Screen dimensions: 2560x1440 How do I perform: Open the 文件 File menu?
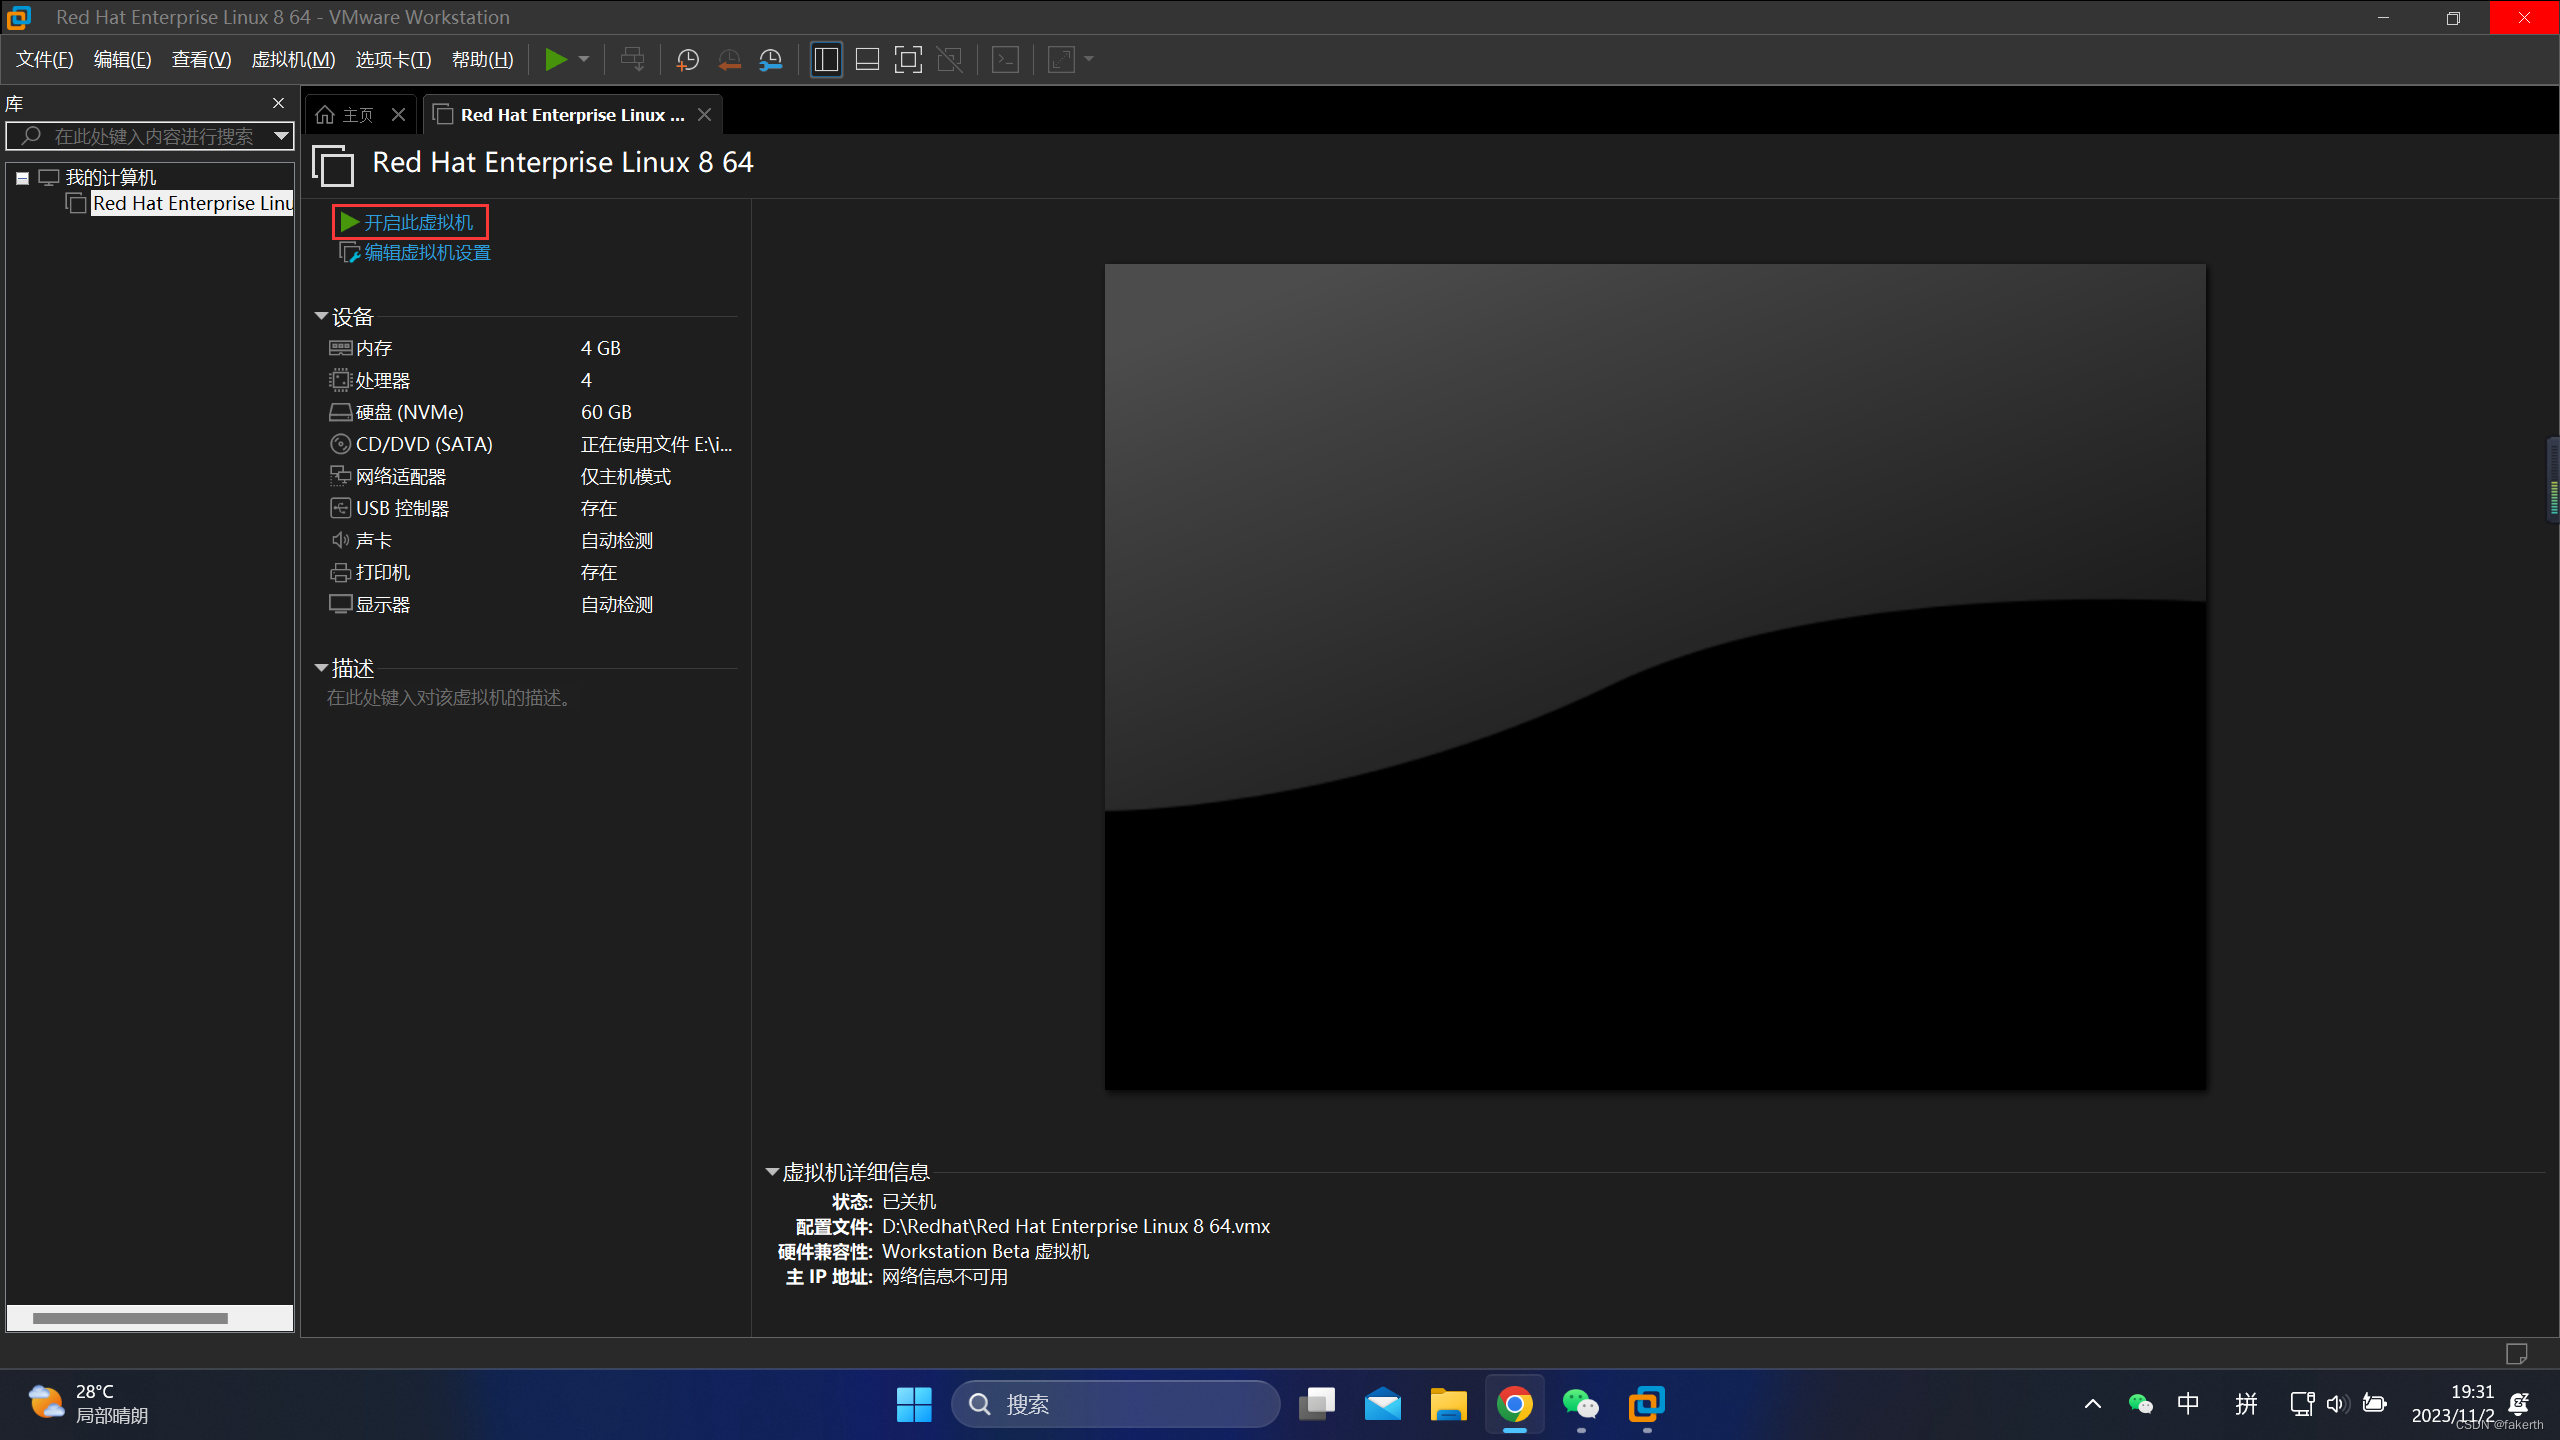[x=42, y=60]
